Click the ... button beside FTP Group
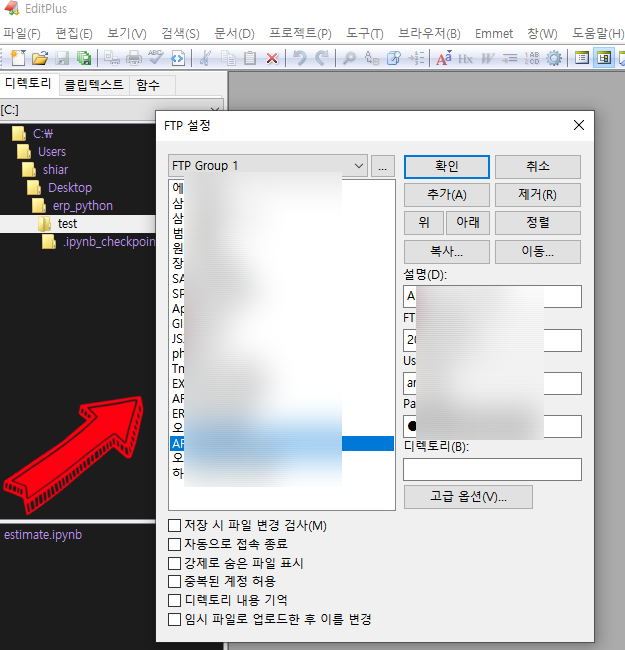This screenshot has height=650, width=625. (x=383, y=166)
